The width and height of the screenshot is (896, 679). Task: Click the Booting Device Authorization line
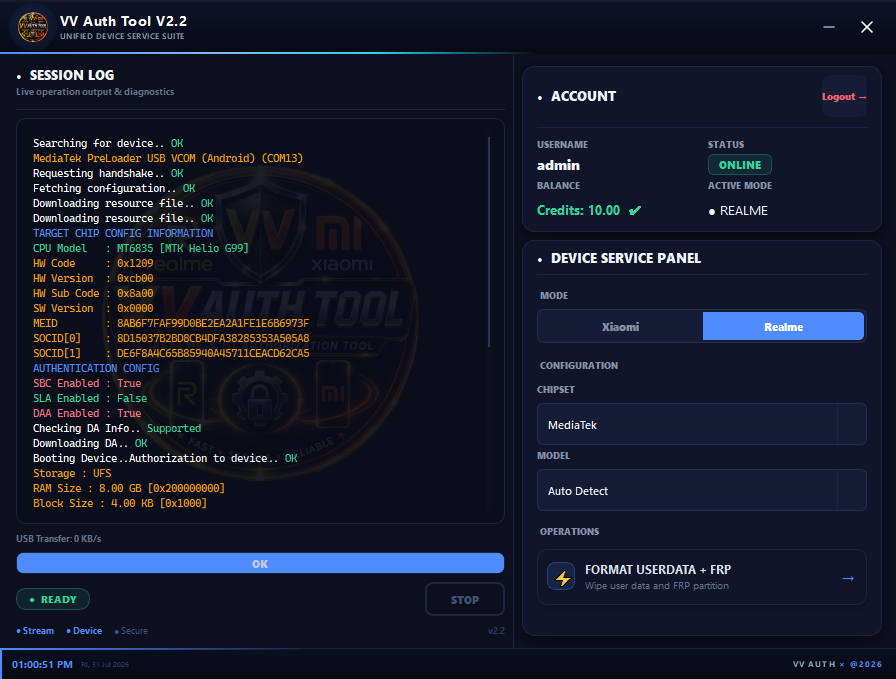165,458
